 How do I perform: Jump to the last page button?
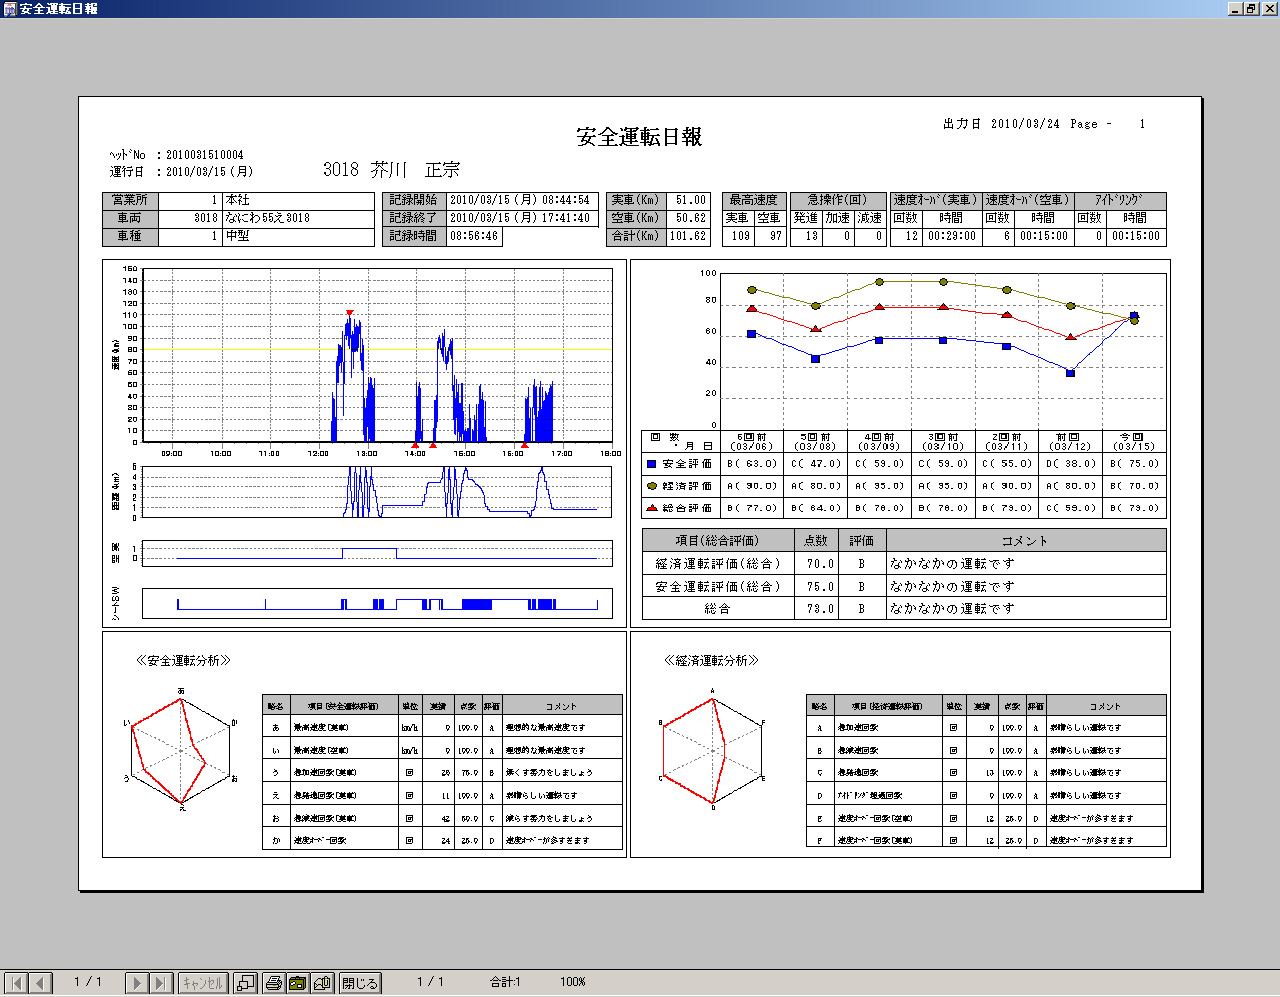tap(162, 983)
